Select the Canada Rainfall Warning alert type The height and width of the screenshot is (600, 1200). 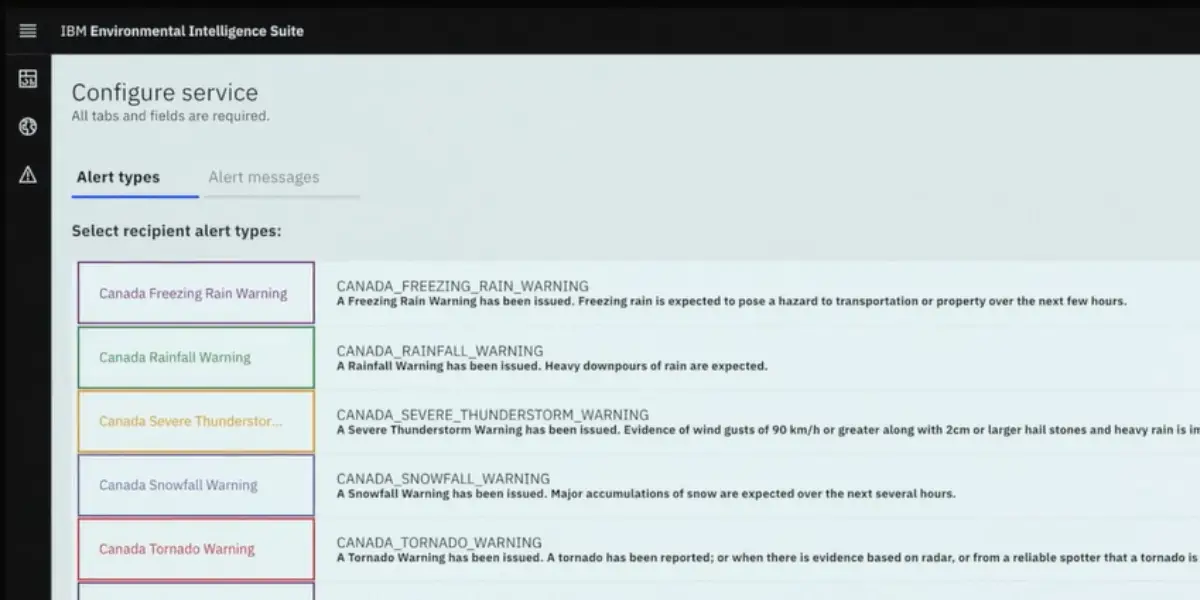[196, 357]
